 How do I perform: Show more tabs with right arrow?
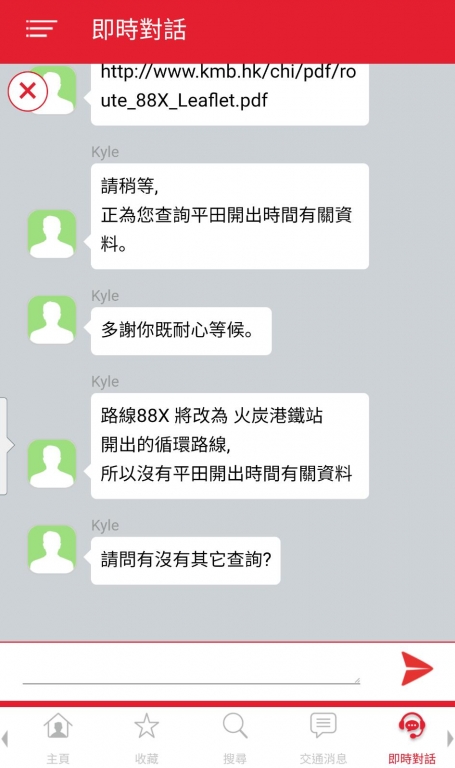pos(450,738)
